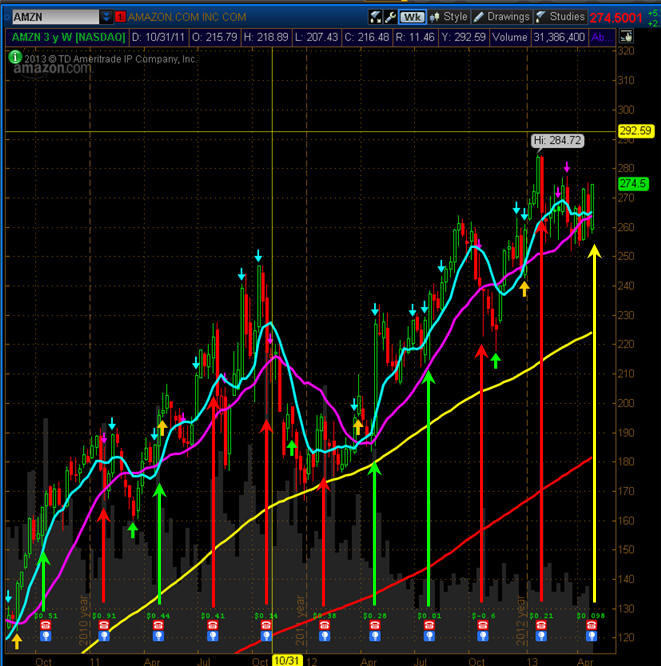Click the $0.14 earnings label
The width and height of the screenshot is (661, 666).
pos(264,615)
